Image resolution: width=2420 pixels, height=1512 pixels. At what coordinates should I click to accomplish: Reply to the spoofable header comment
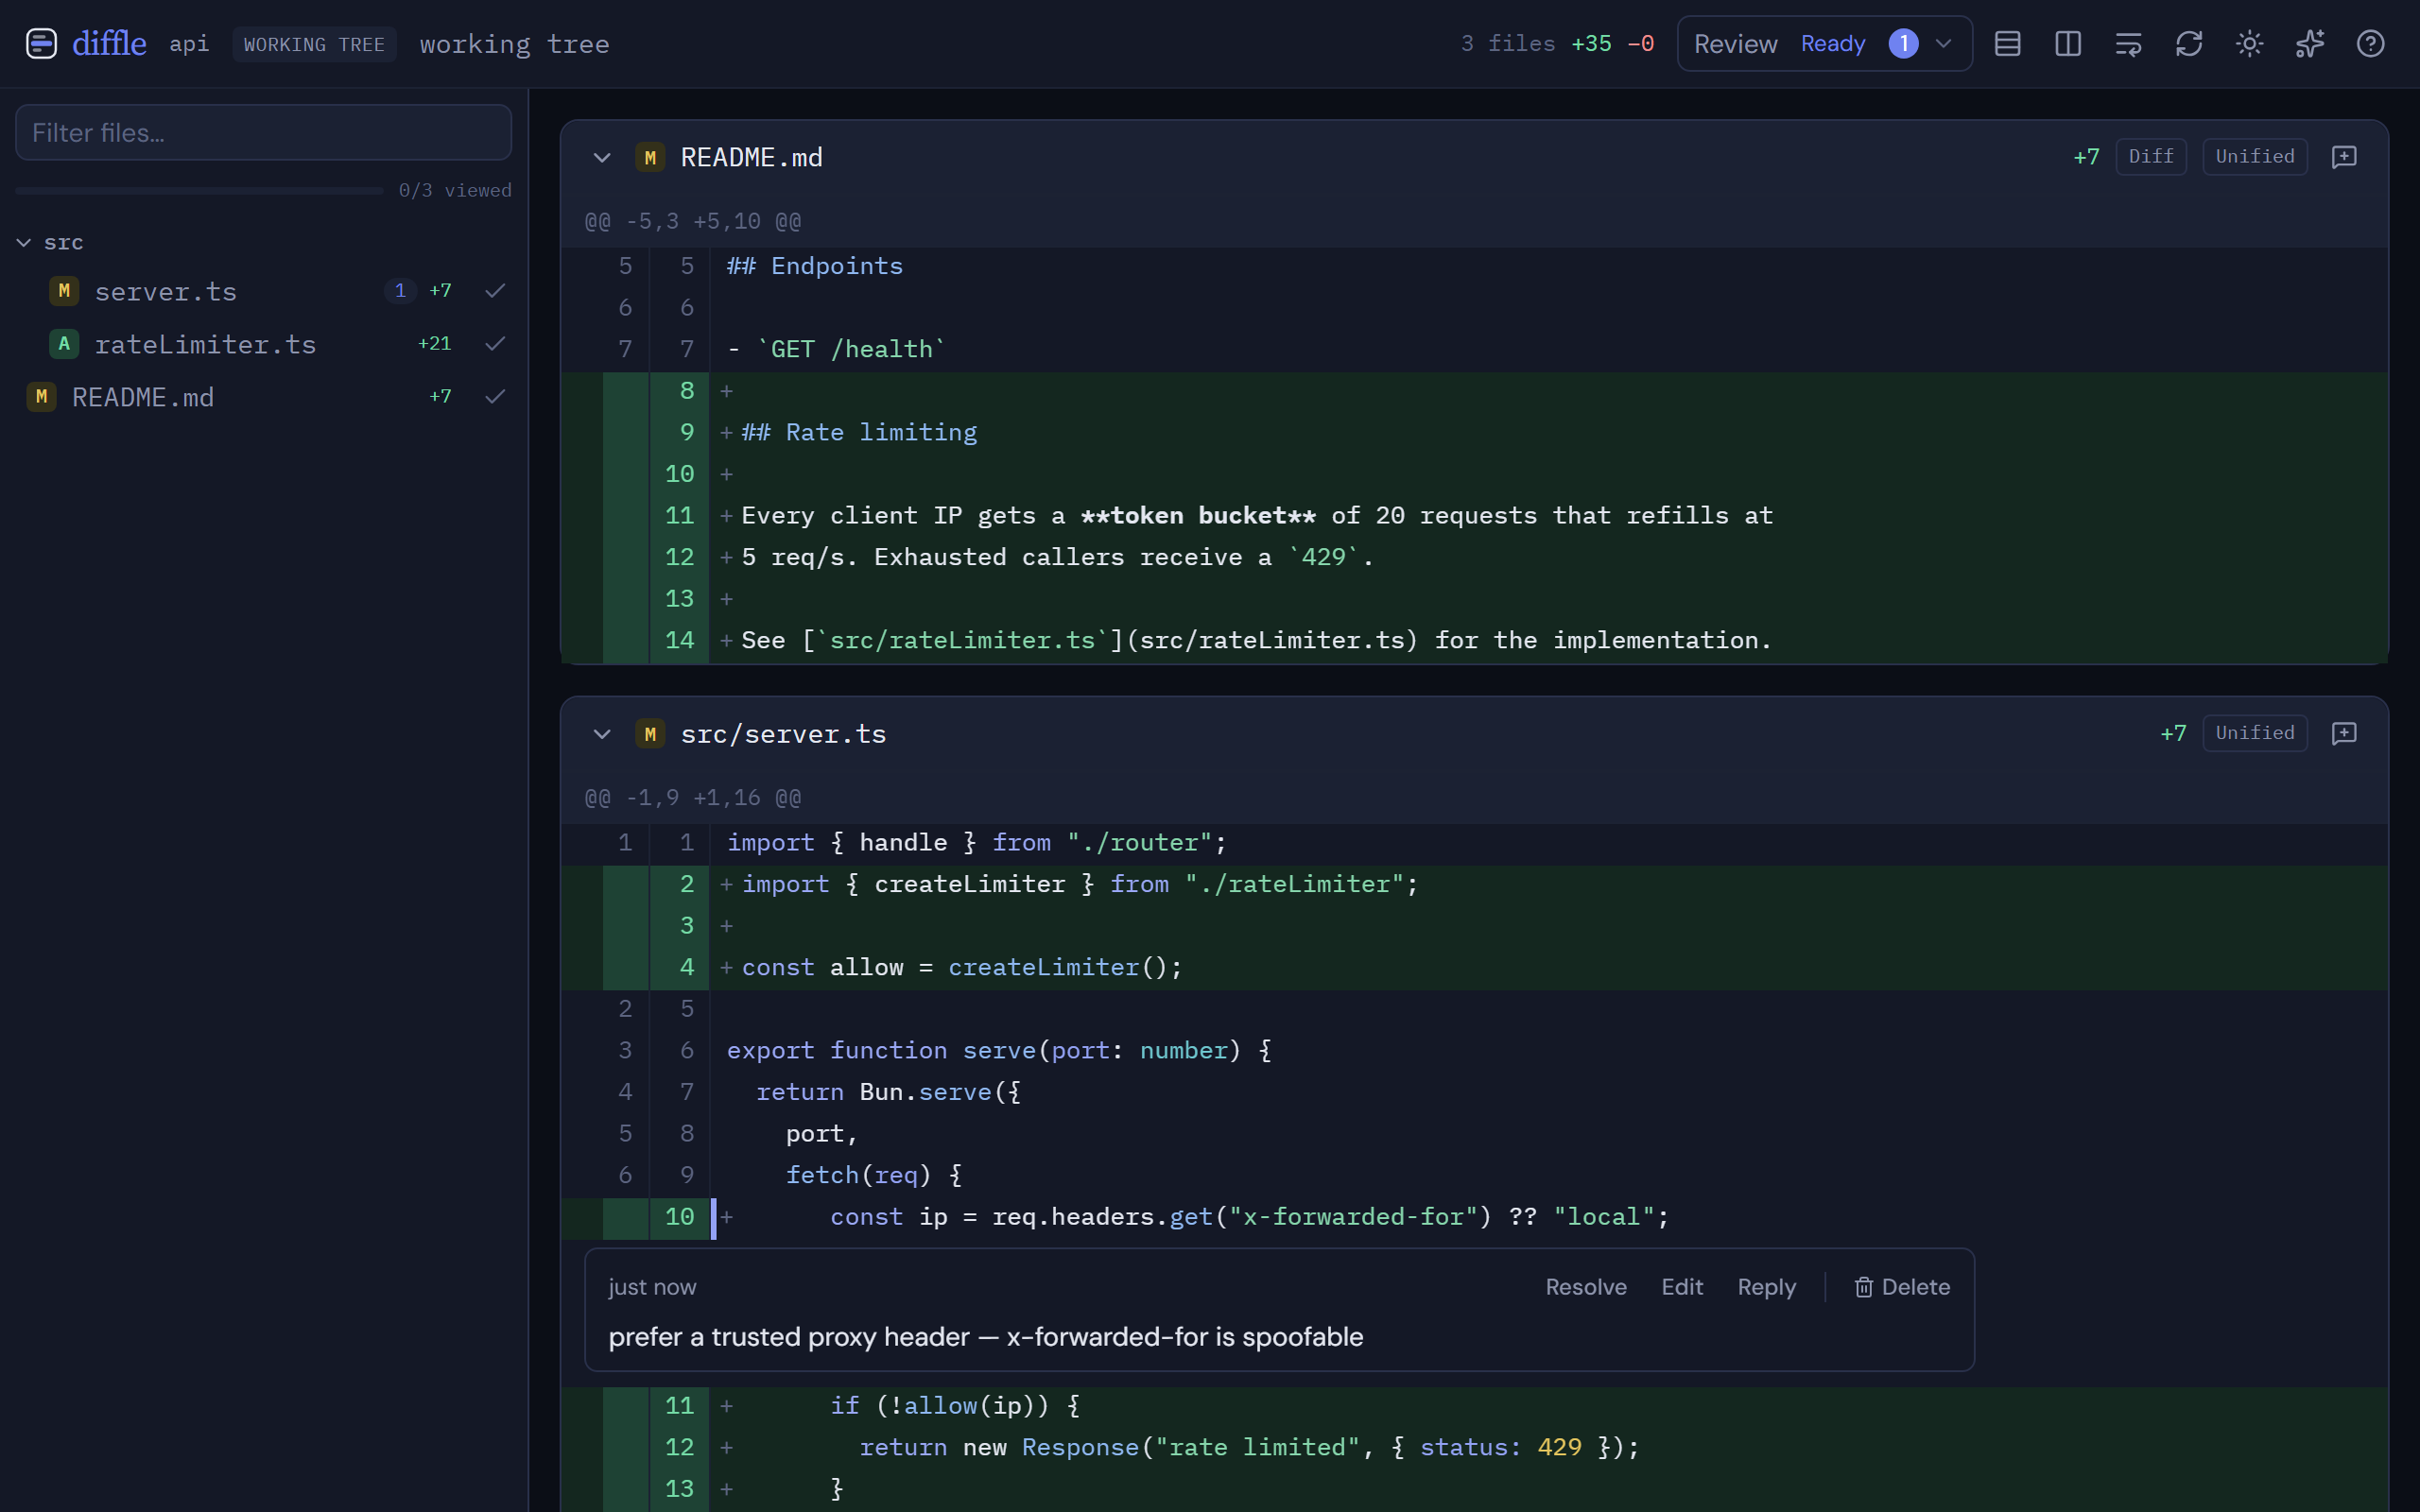(1766, 1287)
